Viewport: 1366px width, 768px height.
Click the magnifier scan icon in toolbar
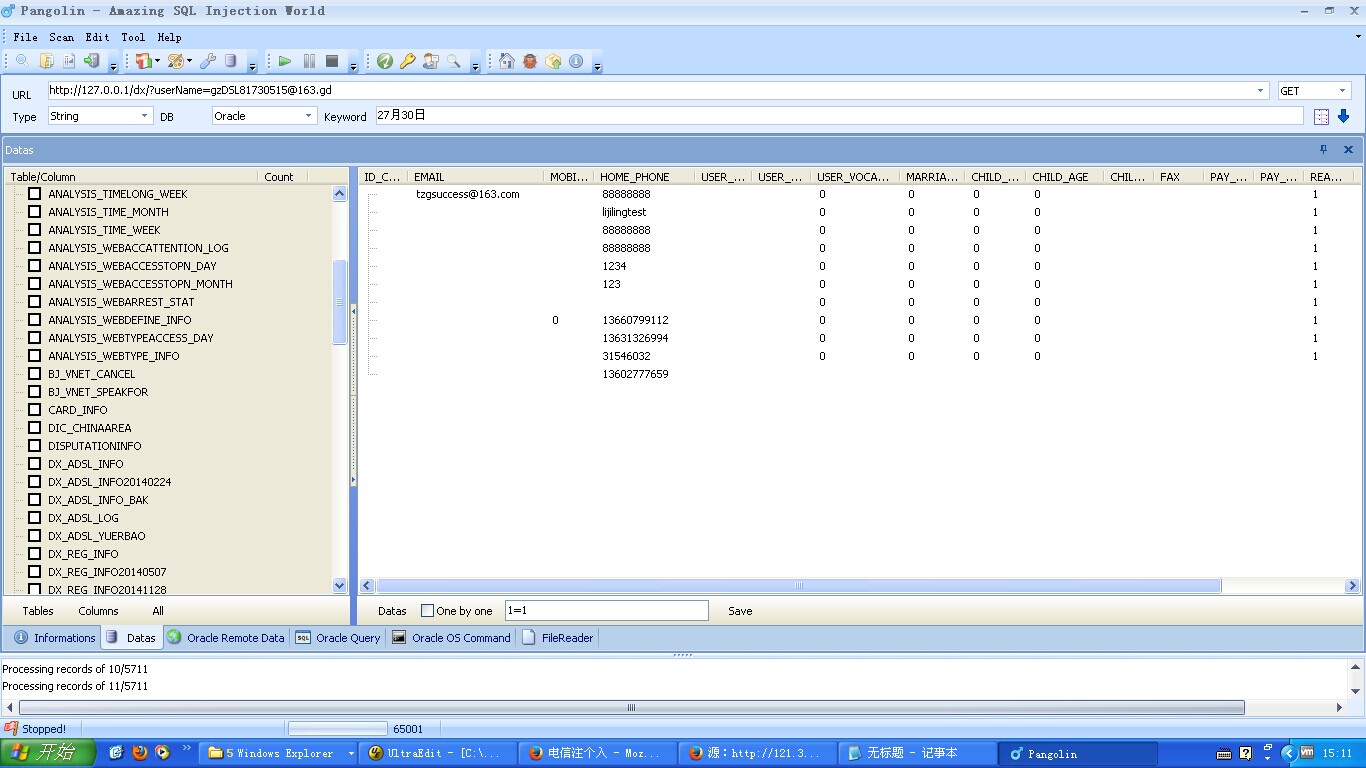point(22,62)
